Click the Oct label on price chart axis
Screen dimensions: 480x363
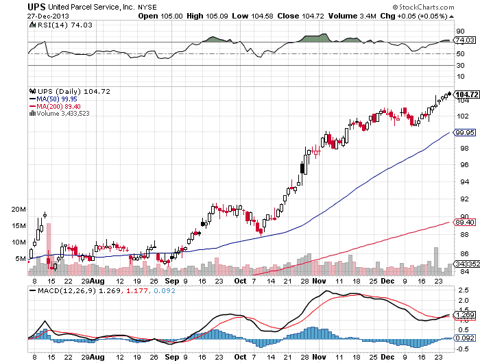tap(240, 281)
